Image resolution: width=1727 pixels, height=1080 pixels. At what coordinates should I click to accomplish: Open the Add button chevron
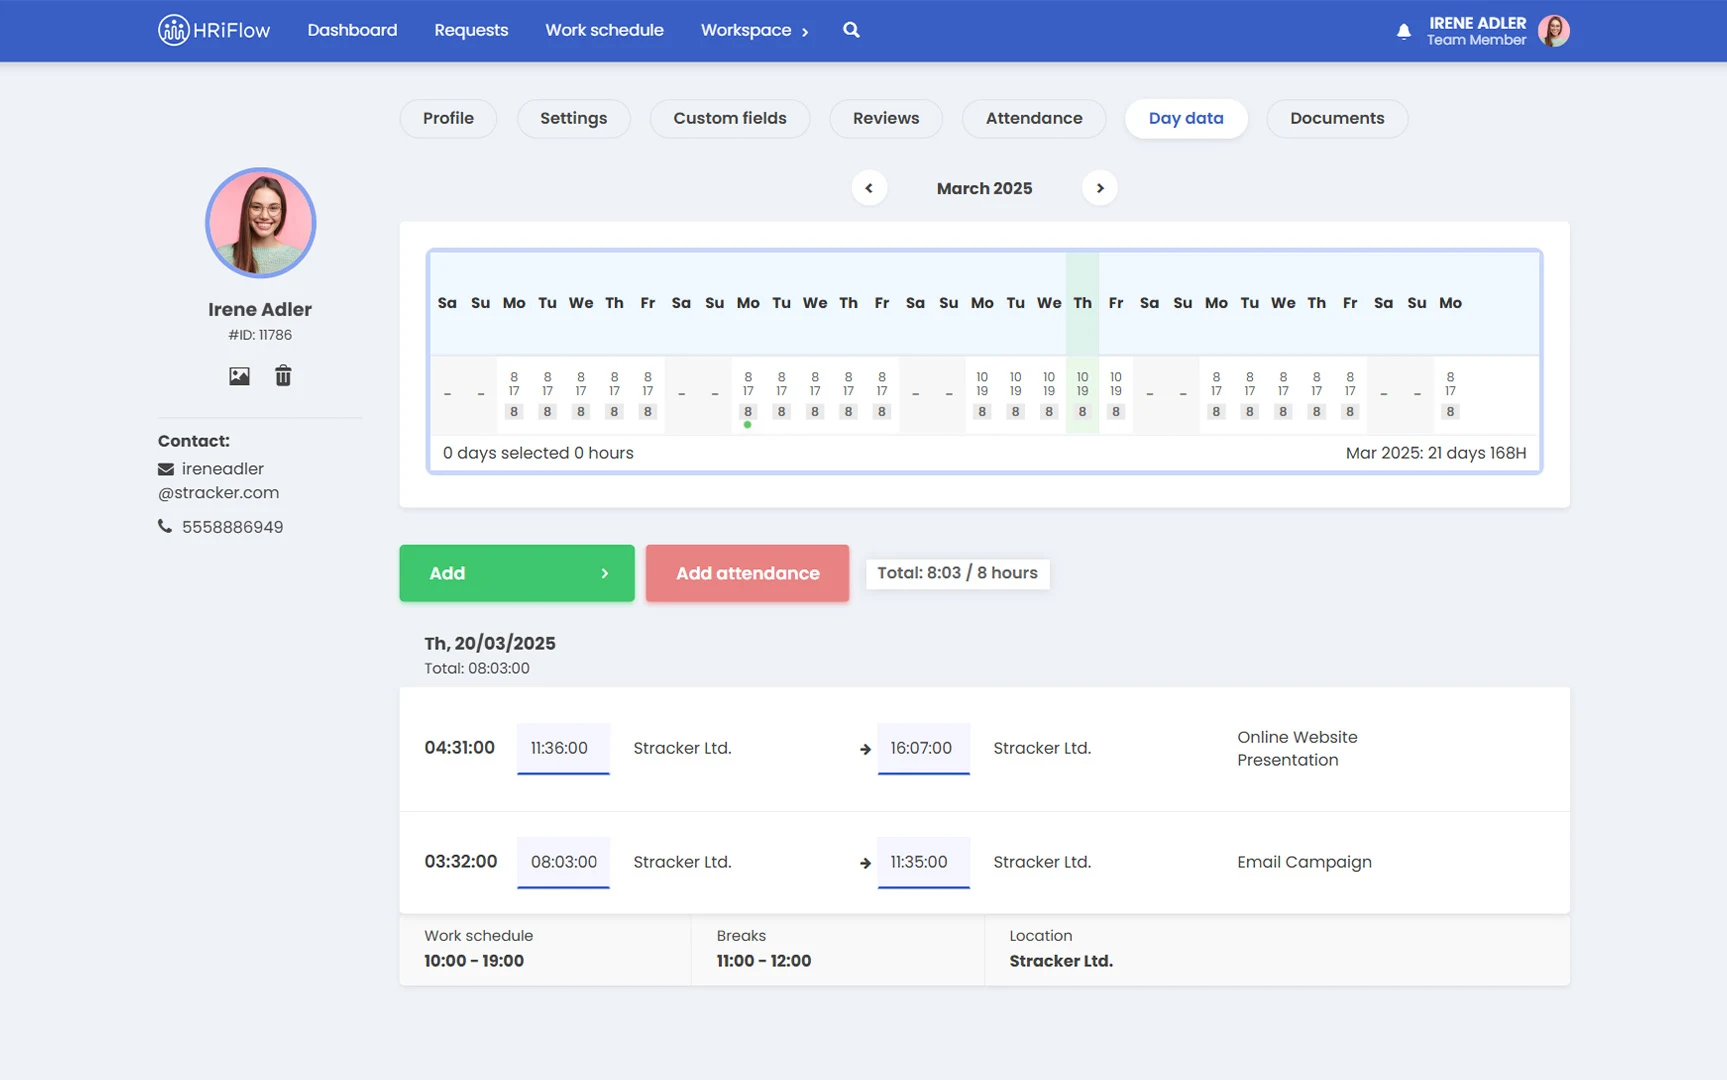[604, 573]
